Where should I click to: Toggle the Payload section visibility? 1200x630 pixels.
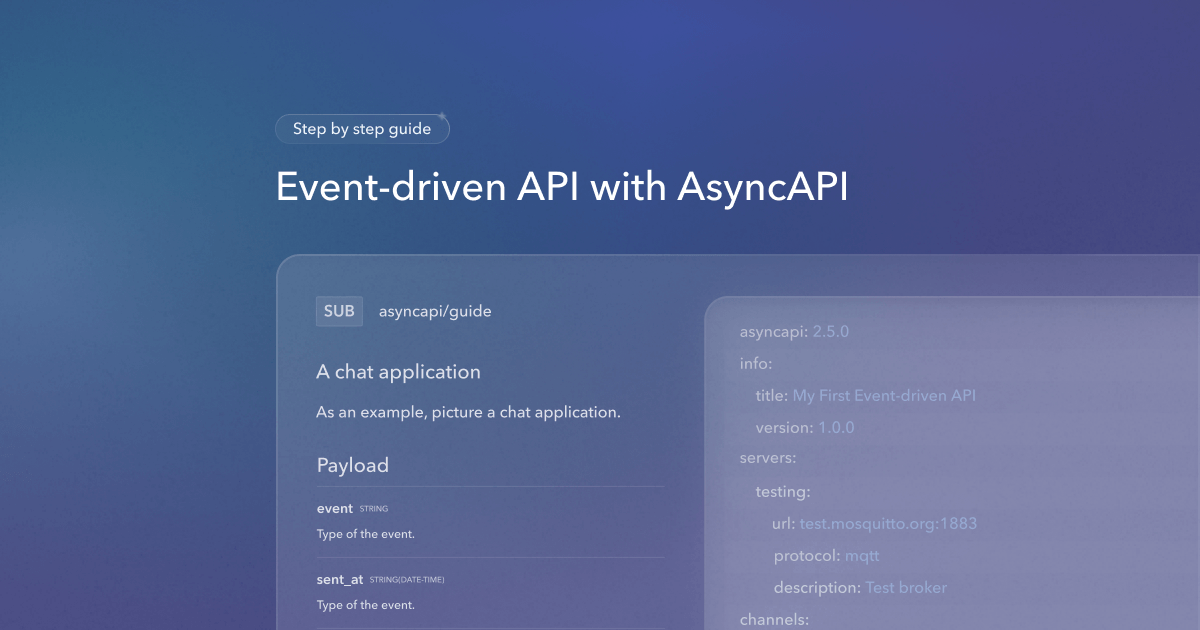point(352,465)
